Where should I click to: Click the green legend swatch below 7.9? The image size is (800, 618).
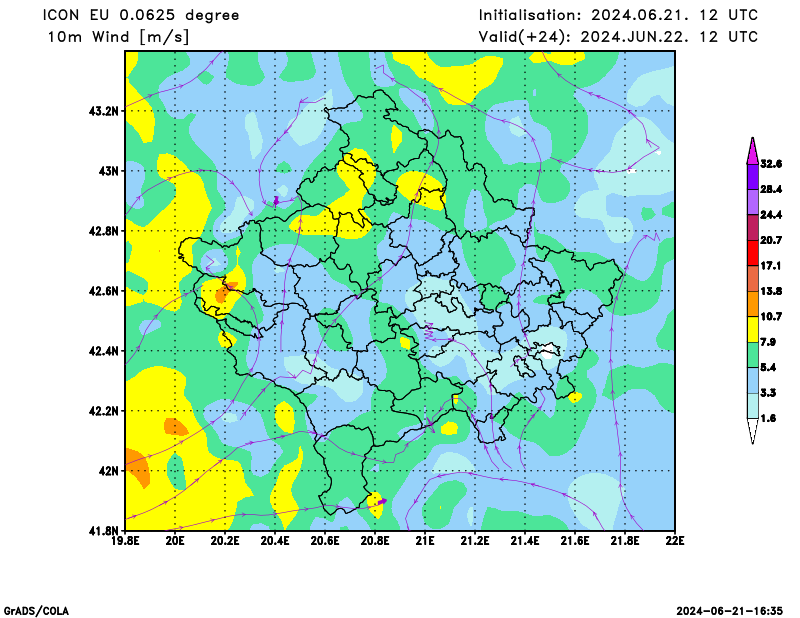(x=753, y=355)
